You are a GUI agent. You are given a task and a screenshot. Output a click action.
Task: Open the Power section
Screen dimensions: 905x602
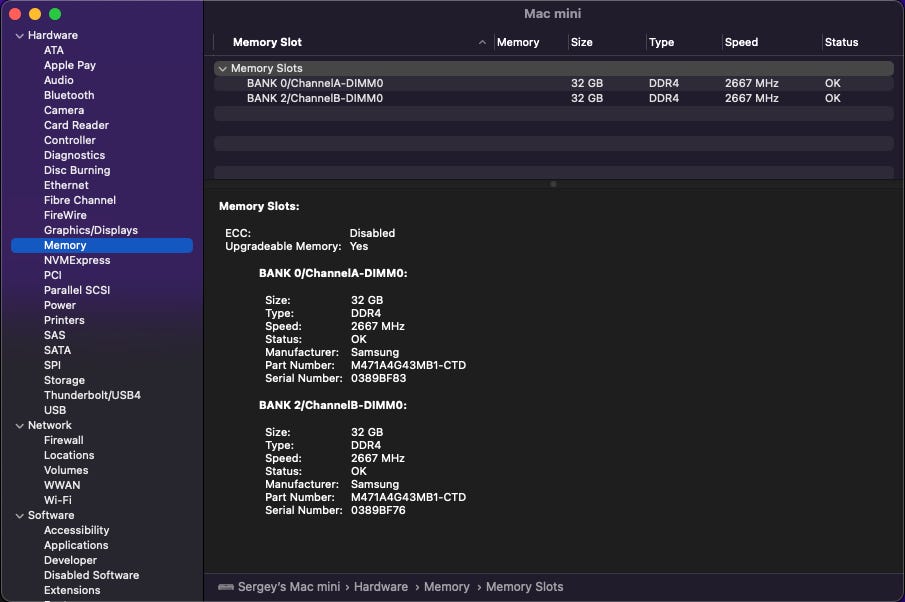pos(60,305)
